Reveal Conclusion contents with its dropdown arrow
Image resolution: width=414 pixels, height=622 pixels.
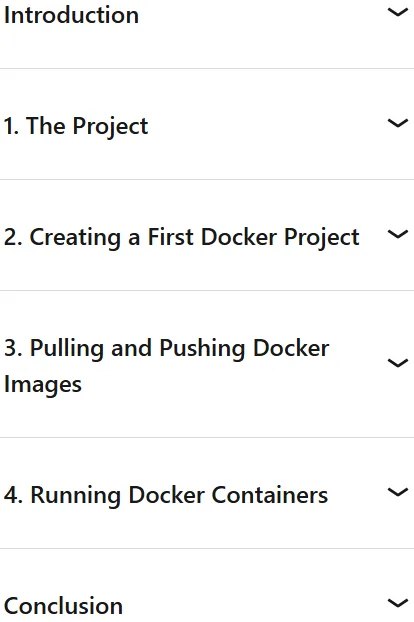tap(397, 603)
